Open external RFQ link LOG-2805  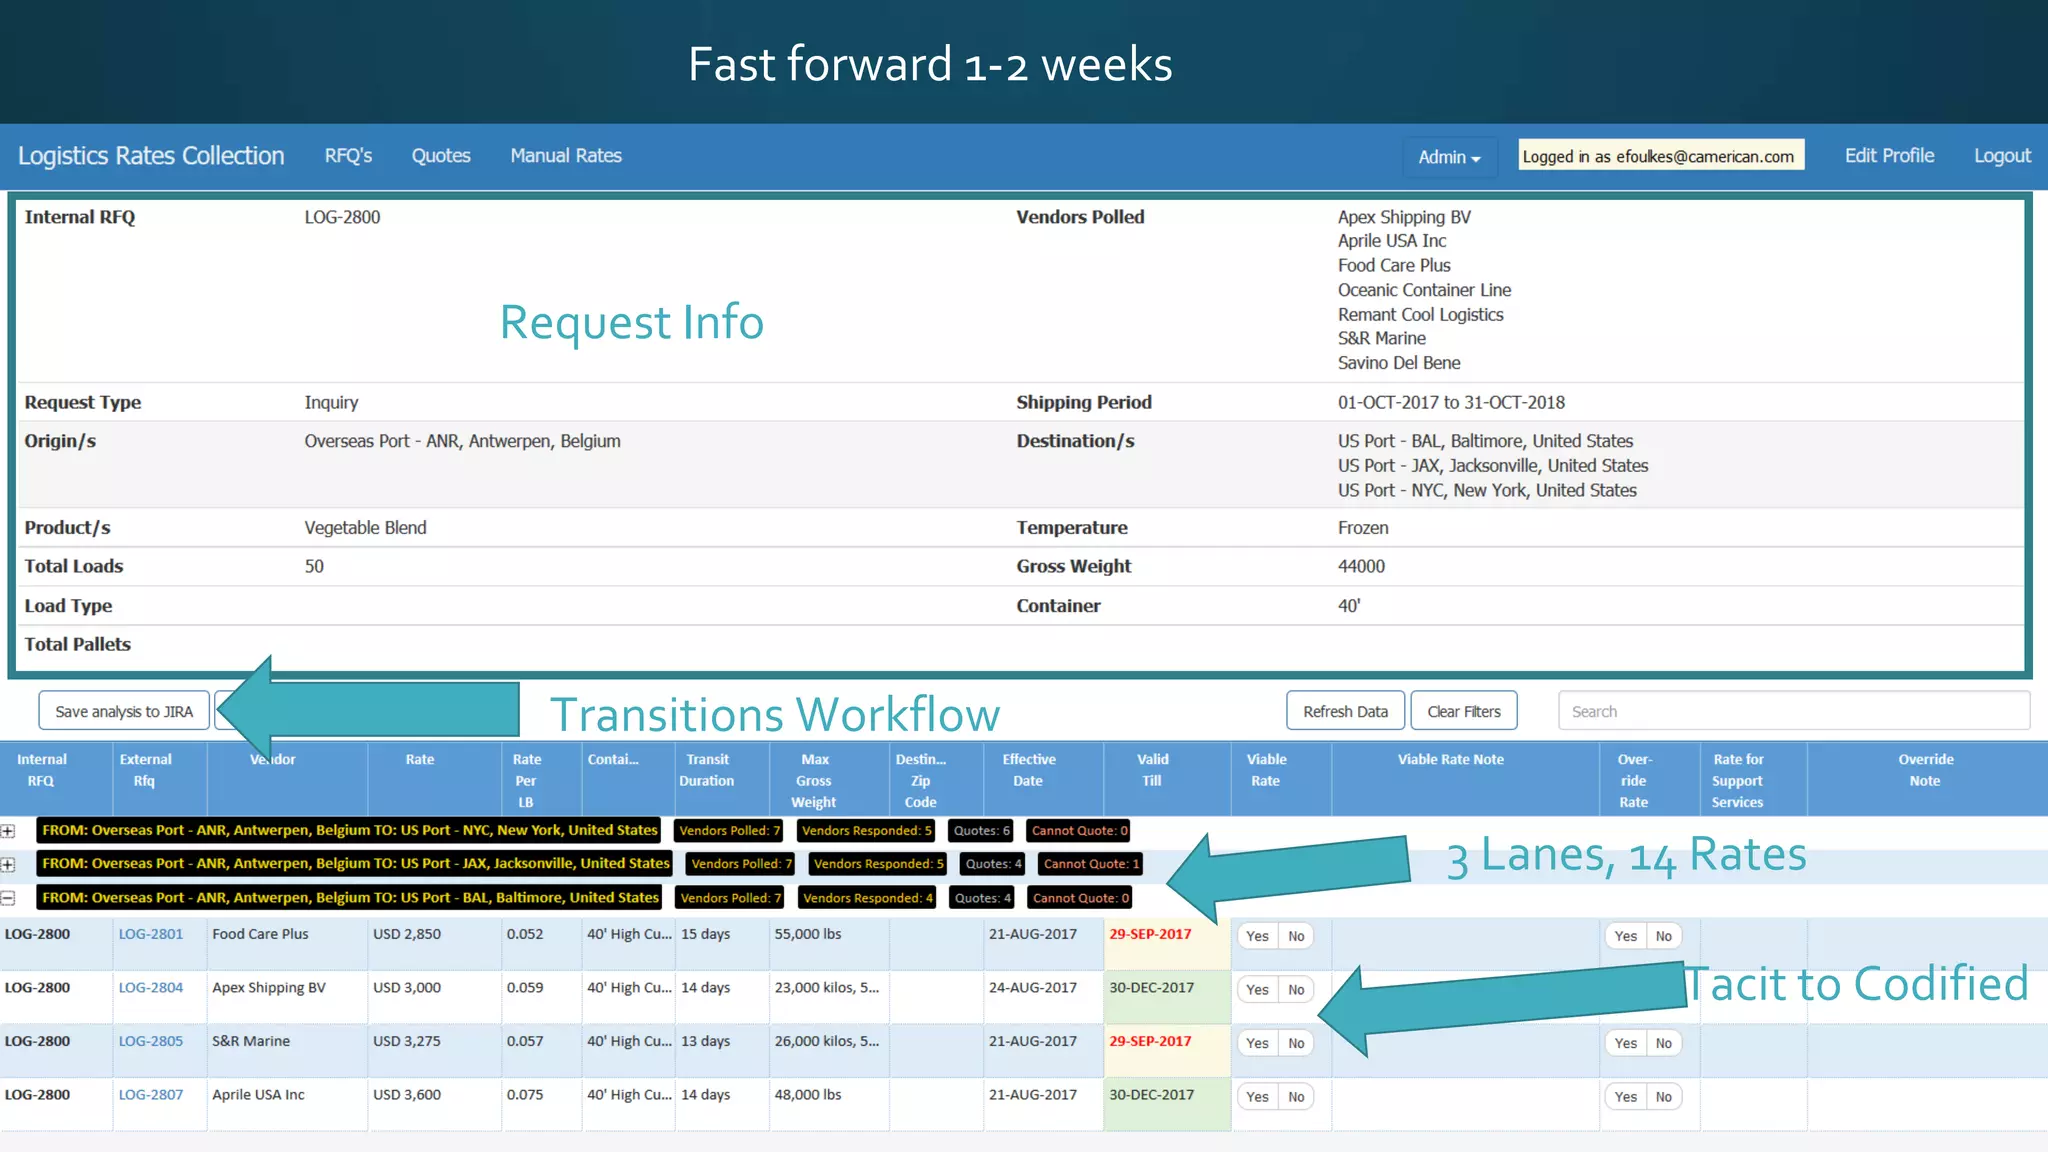click(151, 1041)
